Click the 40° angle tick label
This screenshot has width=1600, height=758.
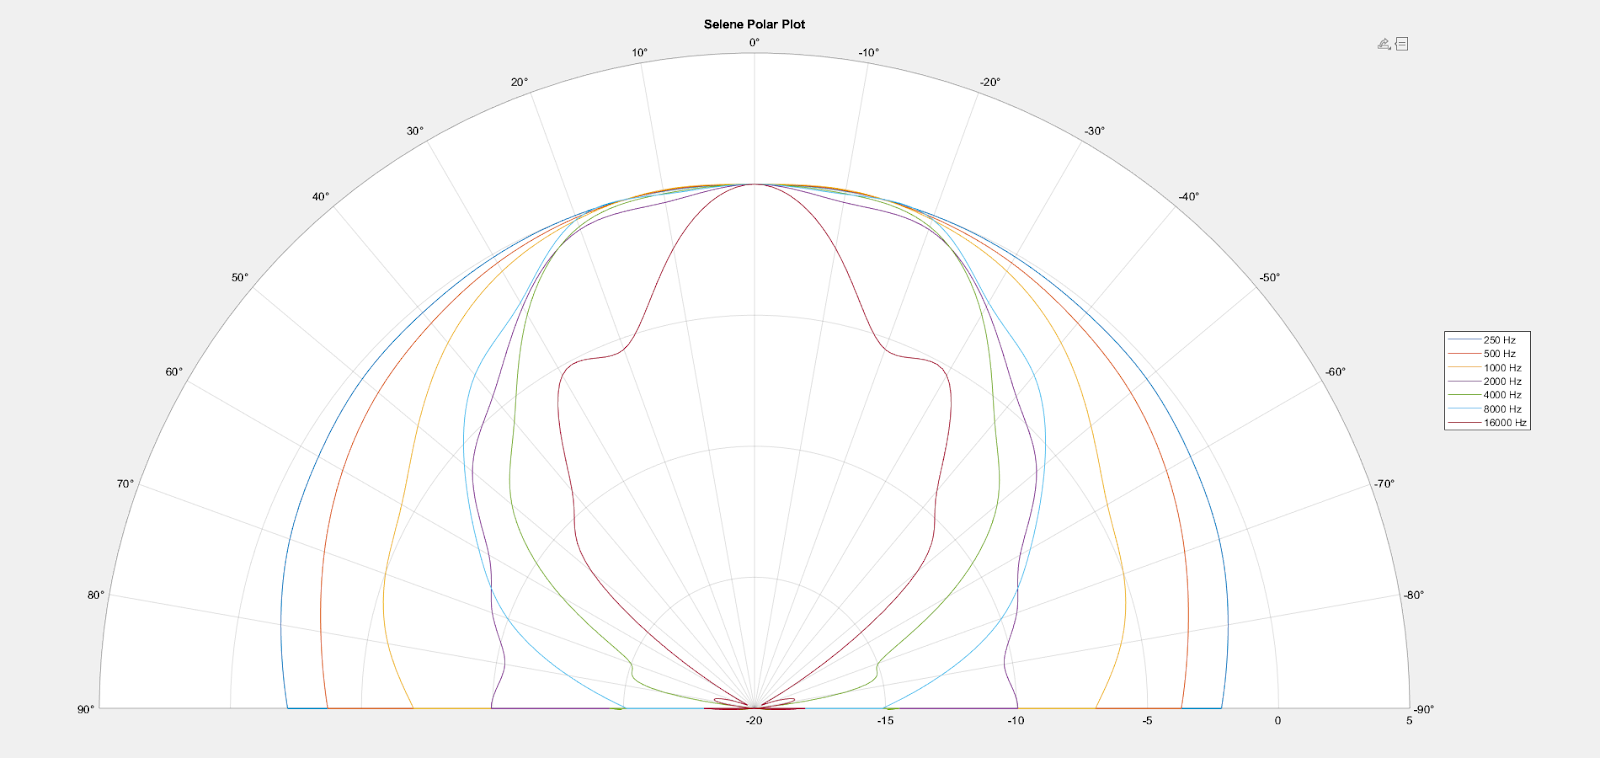click(x=320, y=197)
